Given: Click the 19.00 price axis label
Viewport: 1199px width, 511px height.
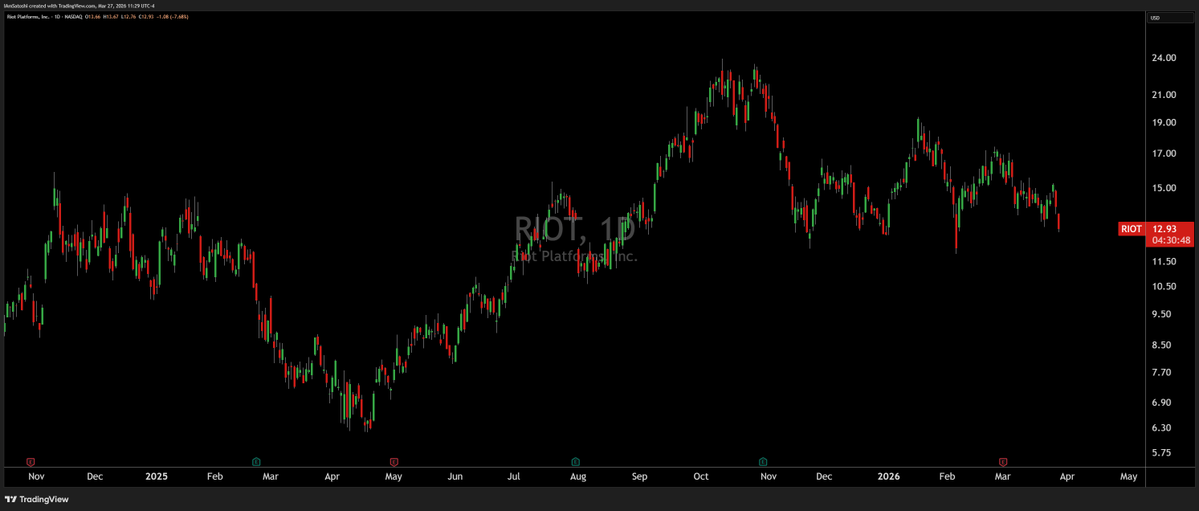Looking at the screenshot, I should click(1165, 122).
